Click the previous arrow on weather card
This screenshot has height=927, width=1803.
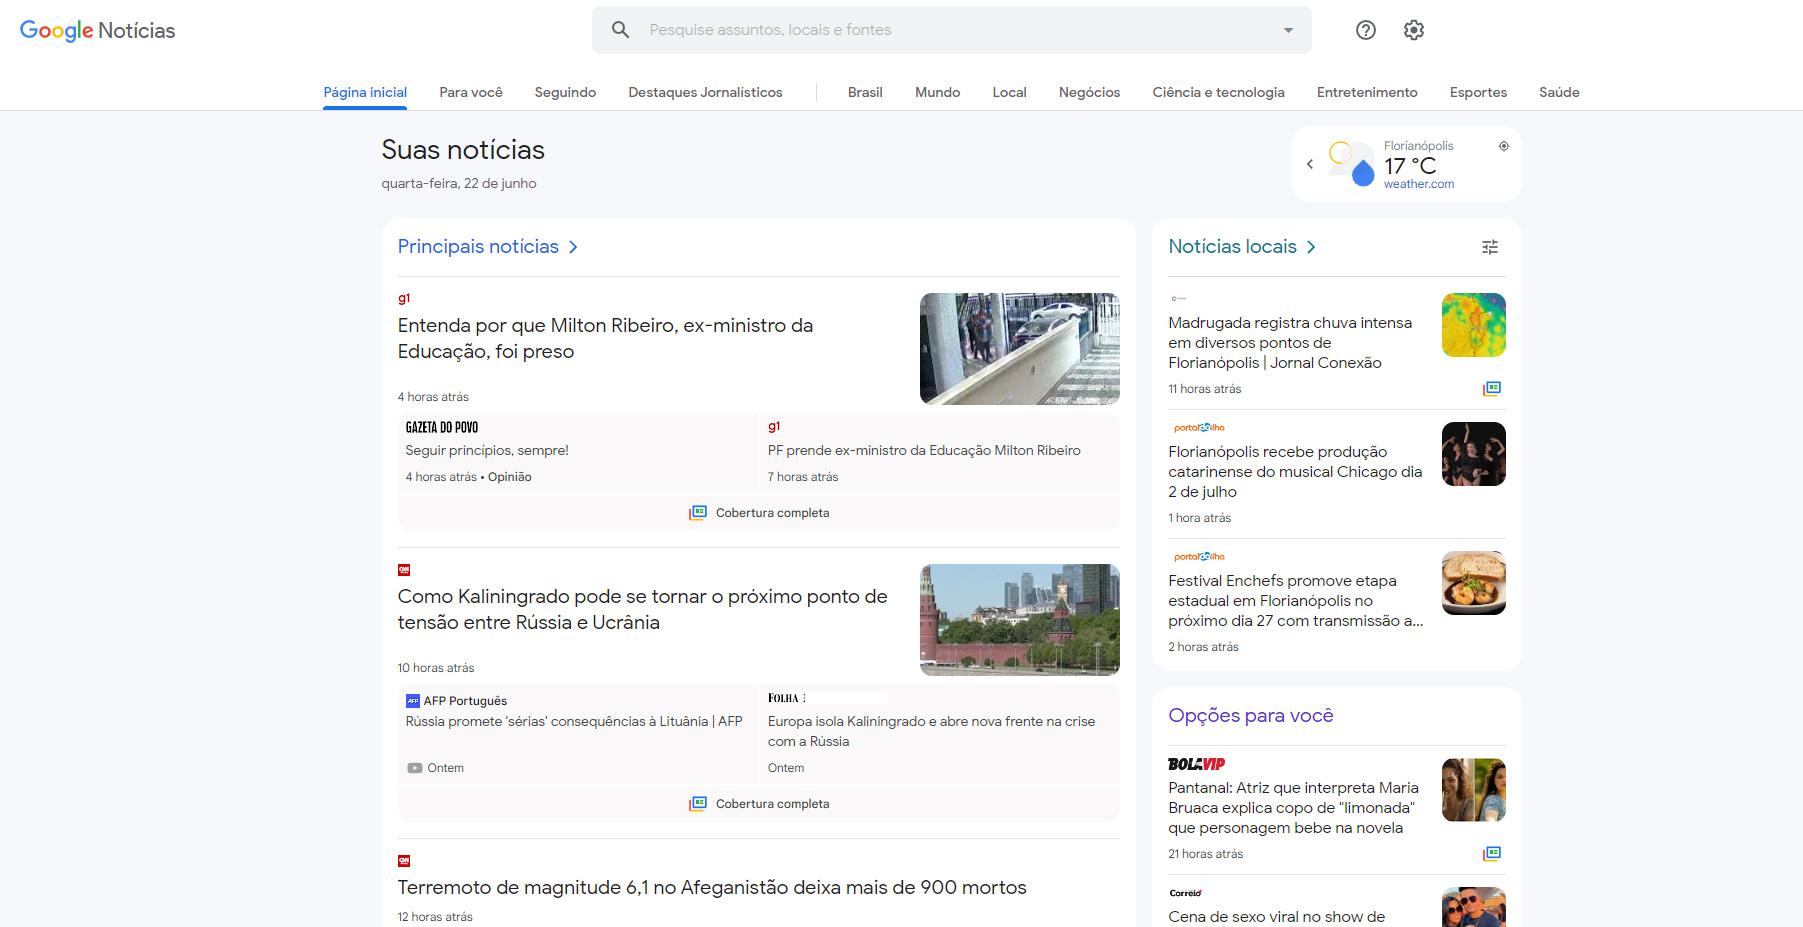point(1310,164)
